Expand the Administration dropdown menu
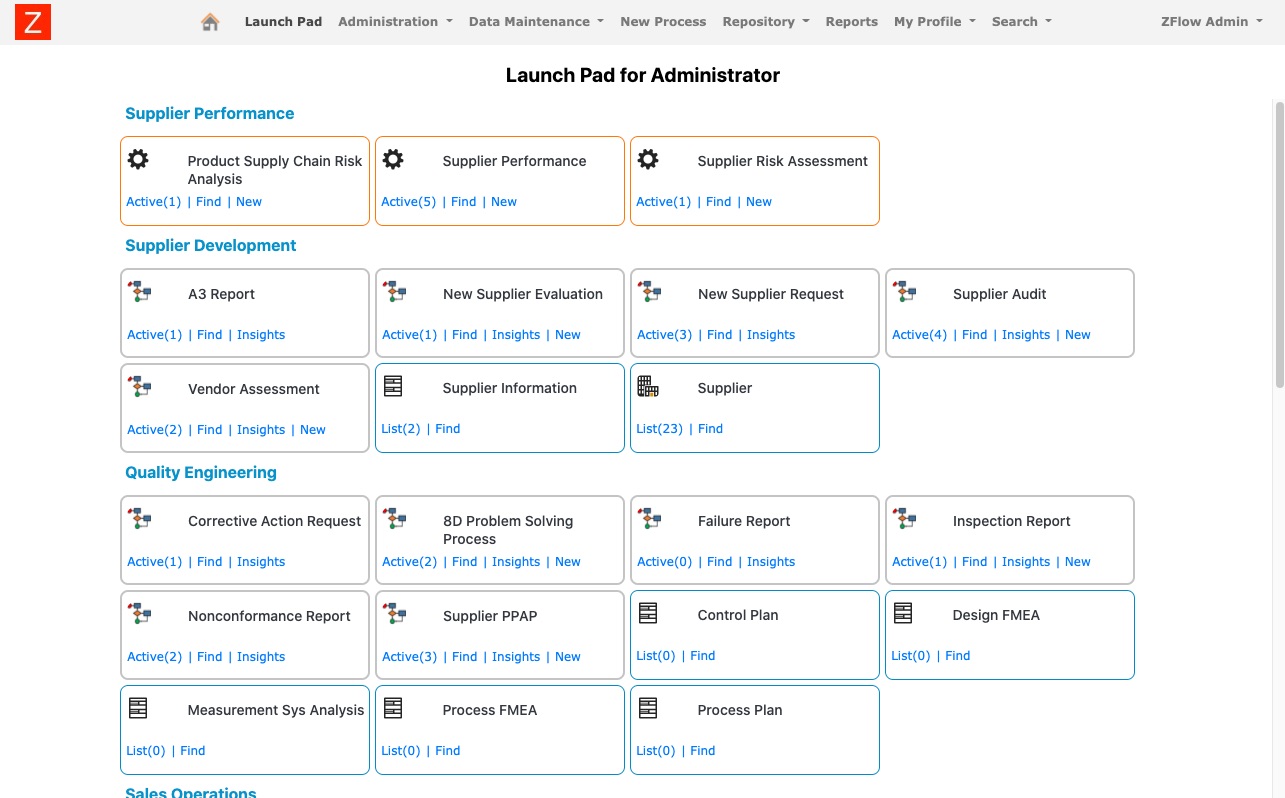 (395, 22)
